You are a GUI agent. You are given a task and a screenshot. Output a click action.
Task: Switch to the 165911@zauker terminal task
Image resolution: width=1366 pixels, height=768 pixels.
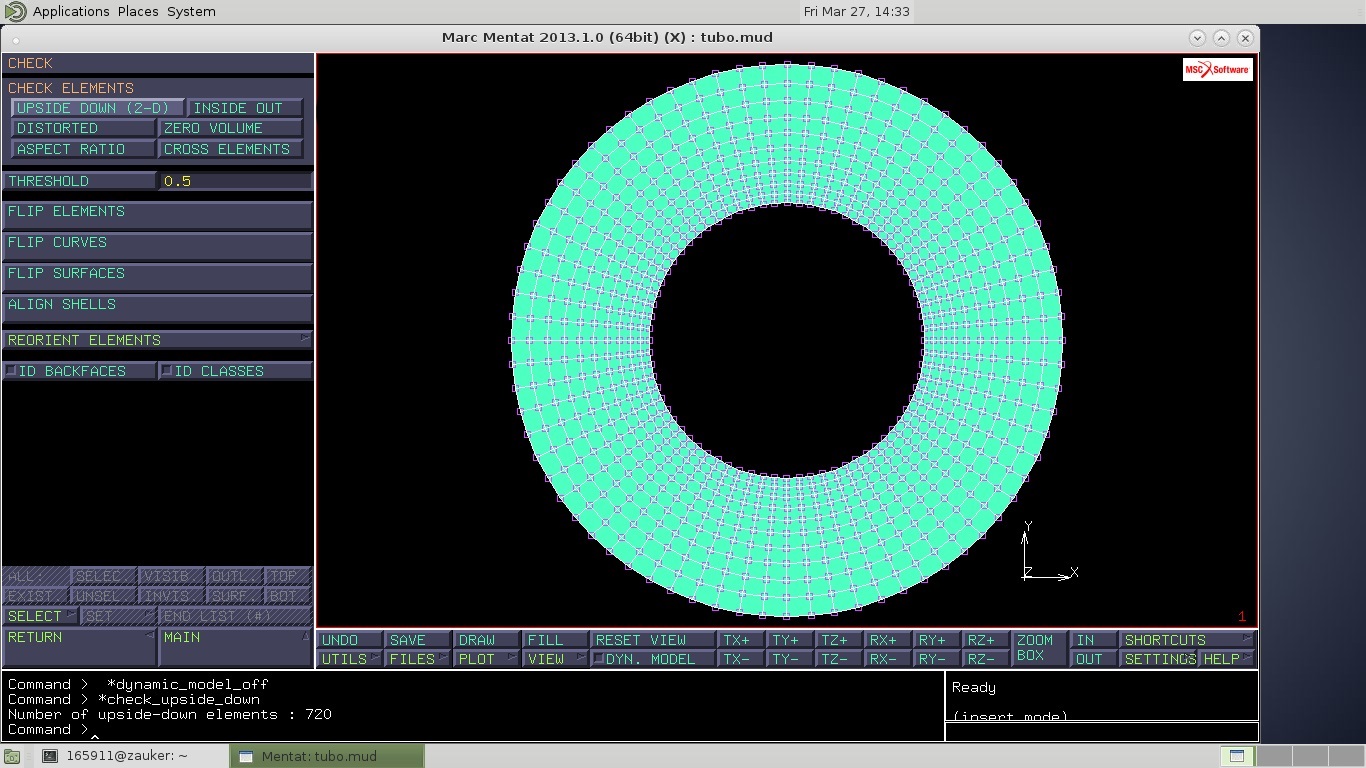pyautogui.click(x=125, y=756)
